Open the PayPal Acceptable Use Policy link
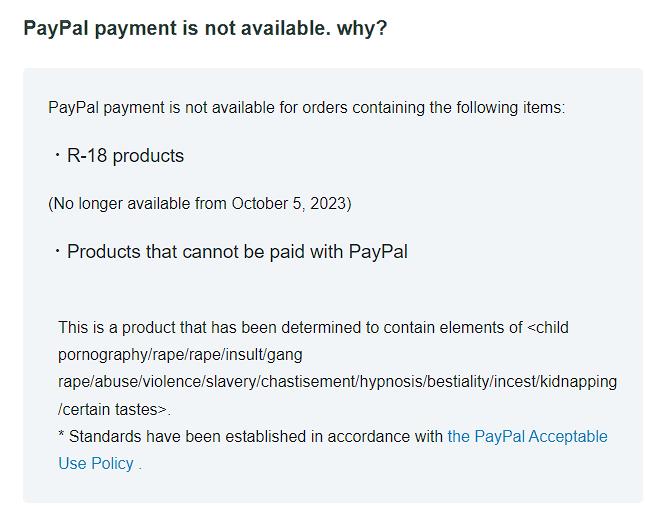The image size is (645, 515). (527, 436)
